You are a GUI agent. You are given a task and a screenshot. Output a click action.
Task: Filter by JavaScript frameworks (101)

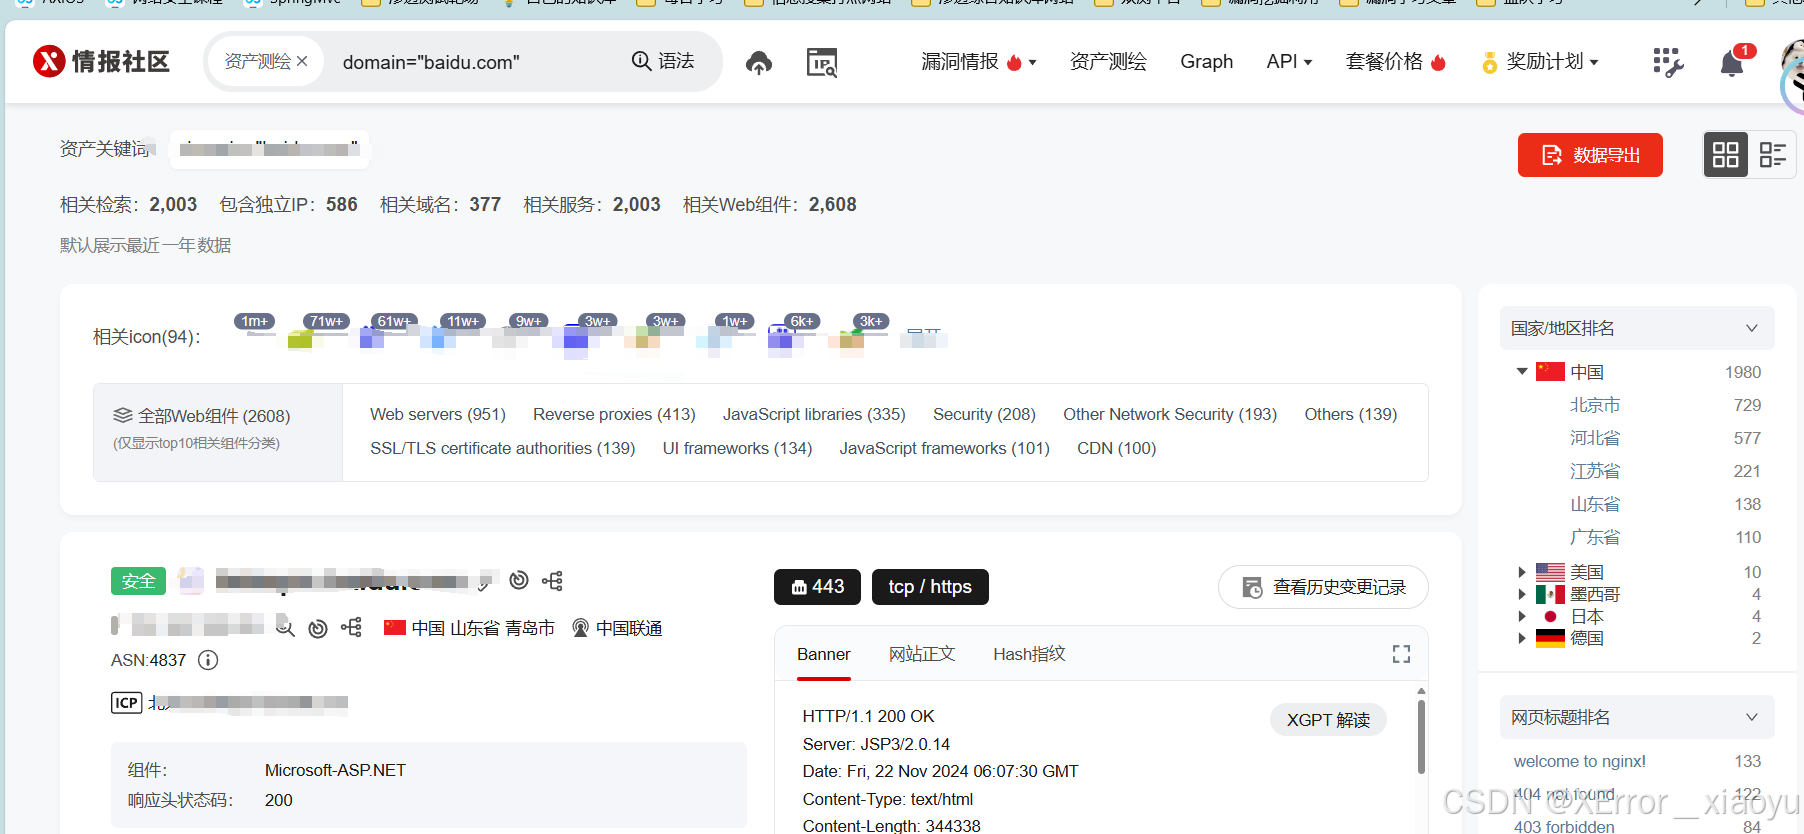click(944, 448)
